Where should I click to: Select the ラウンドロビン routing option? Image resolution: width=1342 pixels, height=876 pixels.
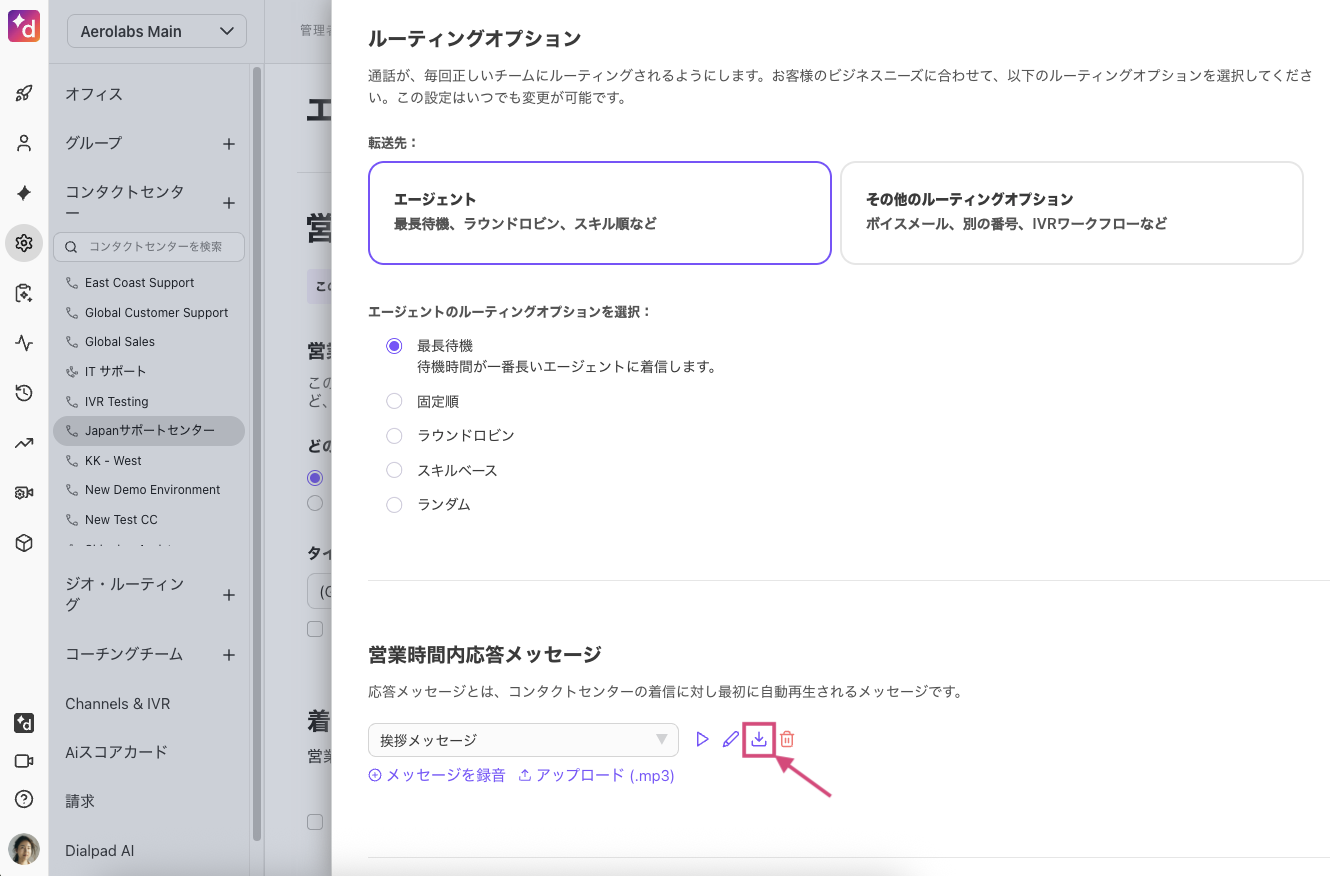click(394, 436)
